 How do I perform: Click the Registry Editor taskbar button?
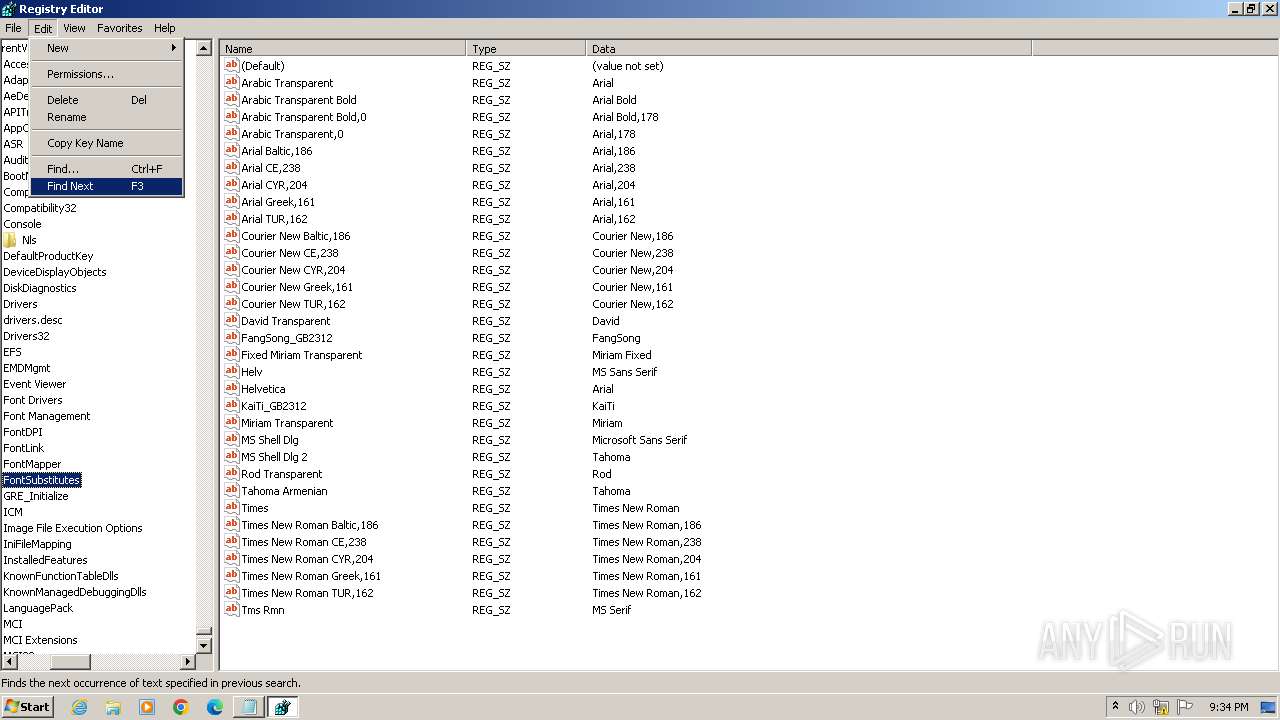[x=282, y=707]
